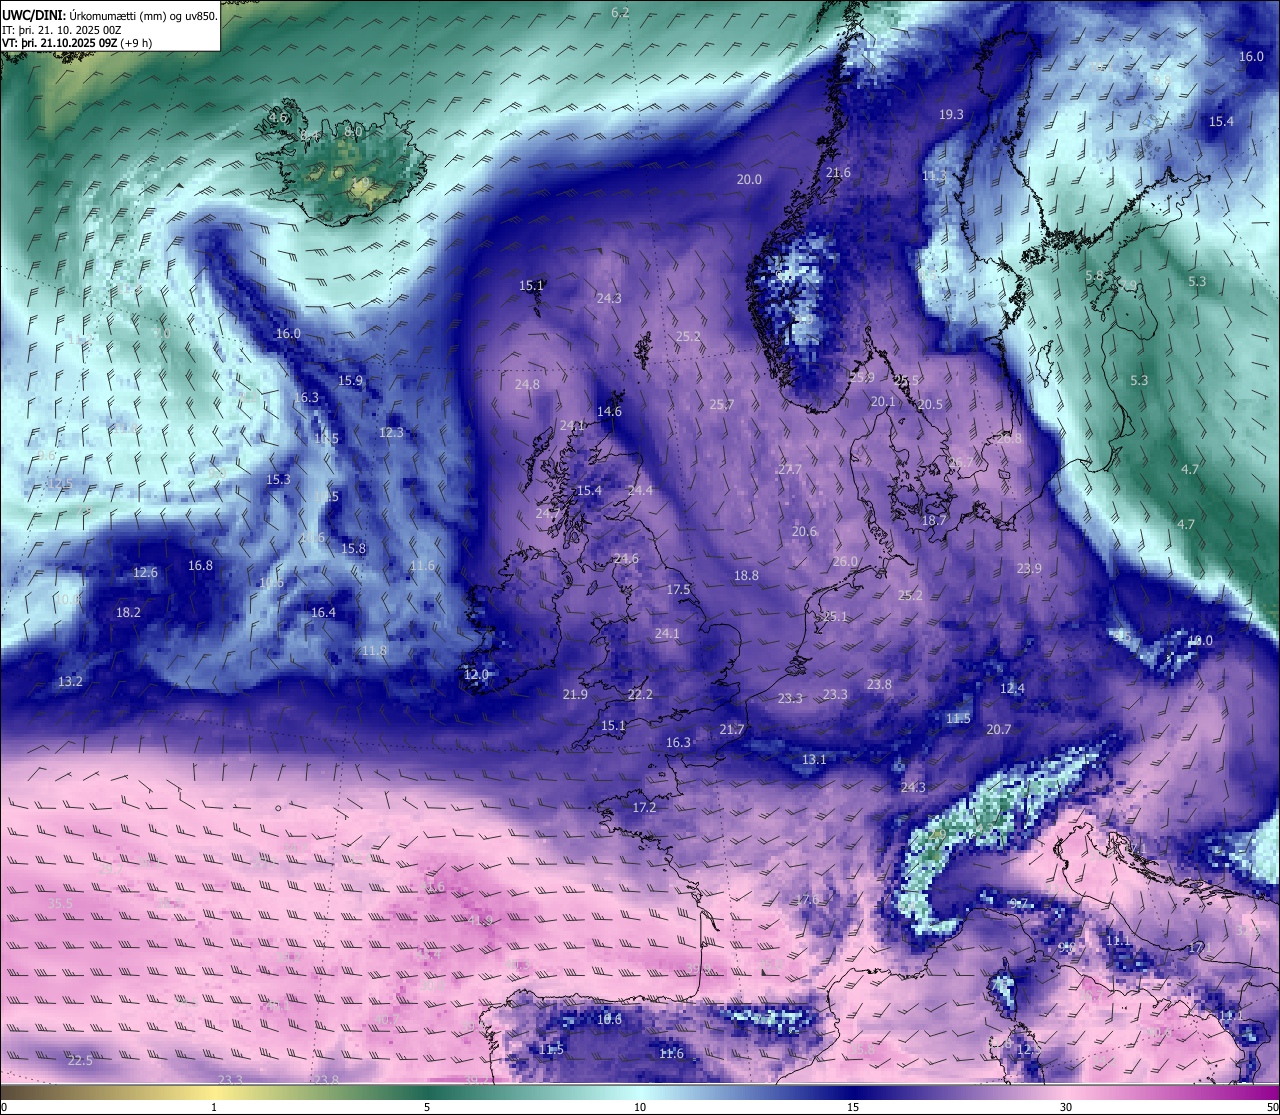The height and width of the screenshot is (1115, 1280).
Task: Click the 'VT: þri. 21.10.2025 09Z (+9 h)' line
Action: click(77, 43)
